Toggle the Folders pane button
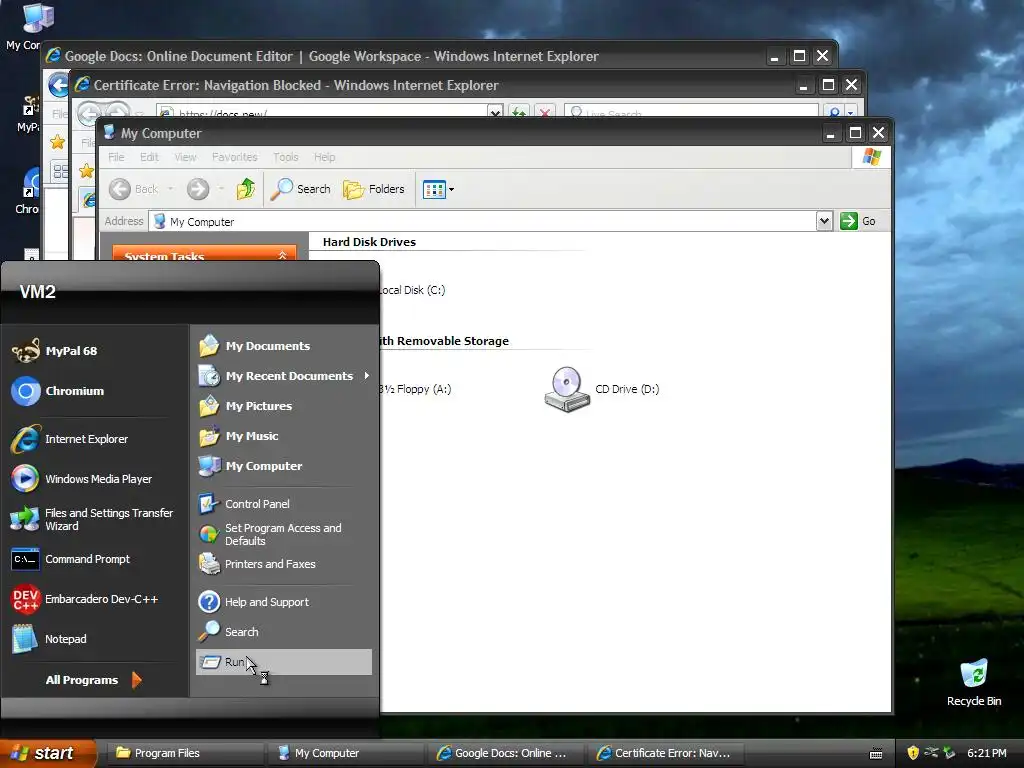This screenshot has height=768, width=1024. [374, 189]
